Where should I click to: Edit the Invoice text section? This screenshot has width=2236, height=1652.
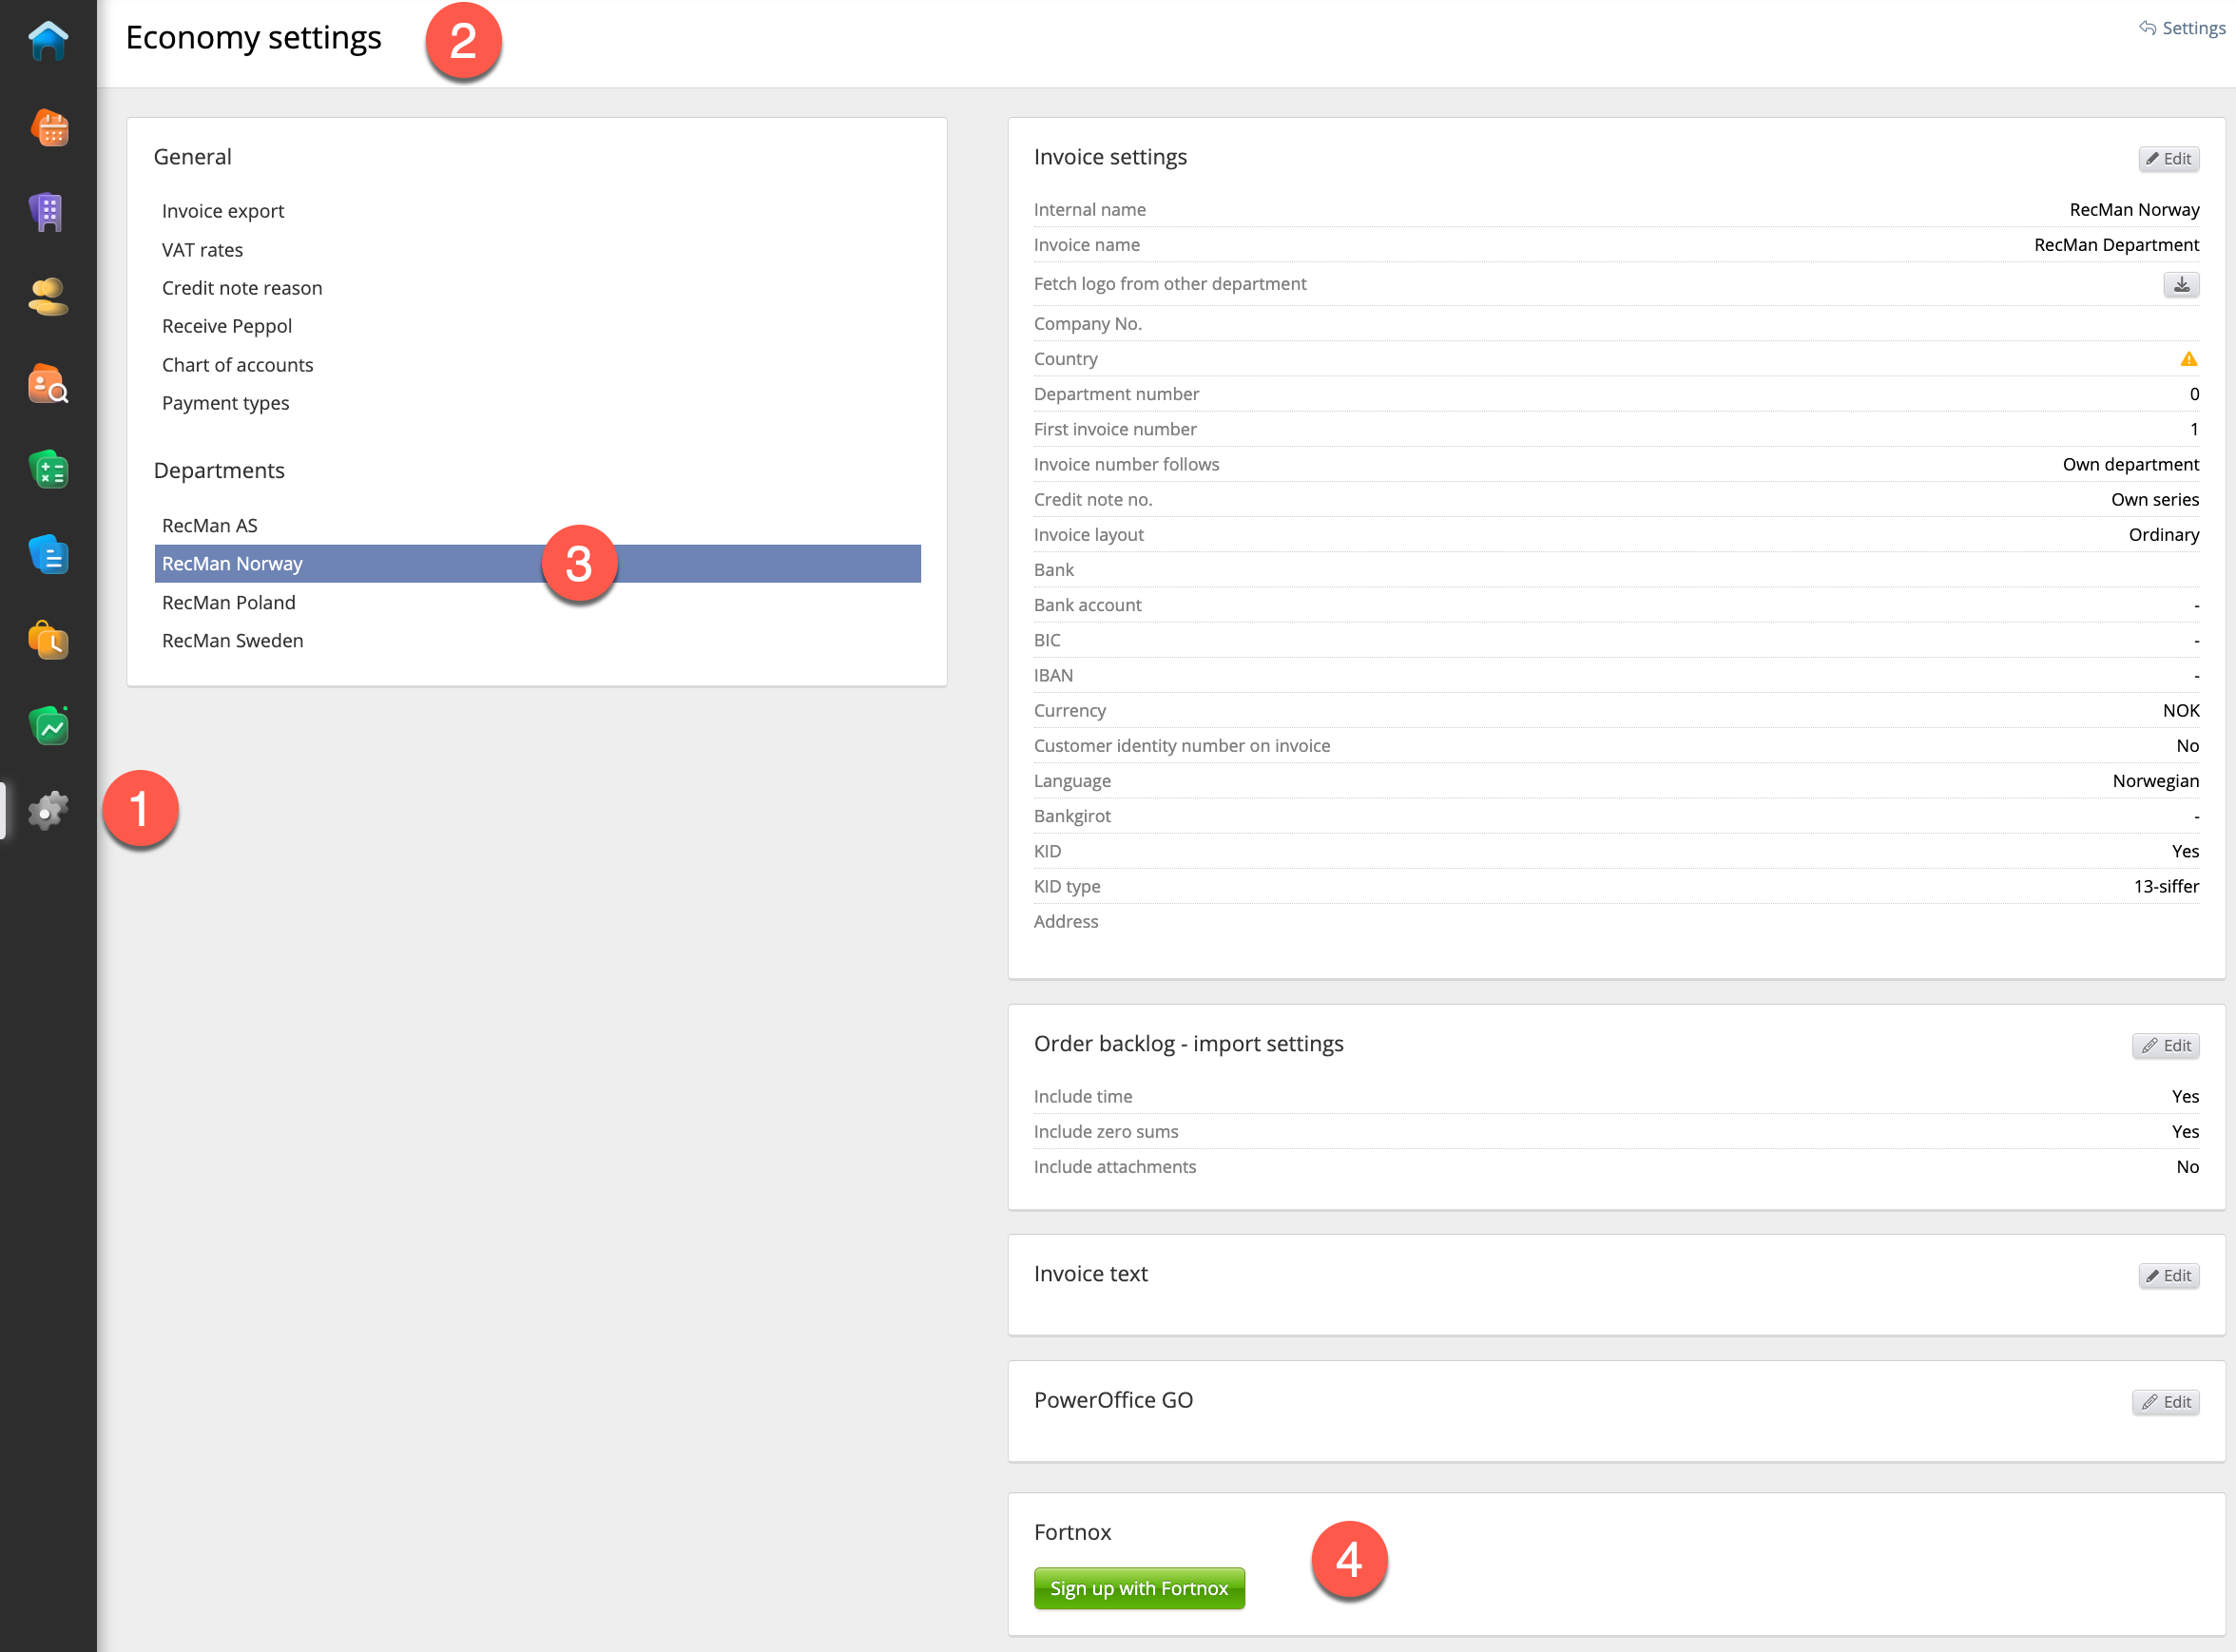(2168, 1276)
